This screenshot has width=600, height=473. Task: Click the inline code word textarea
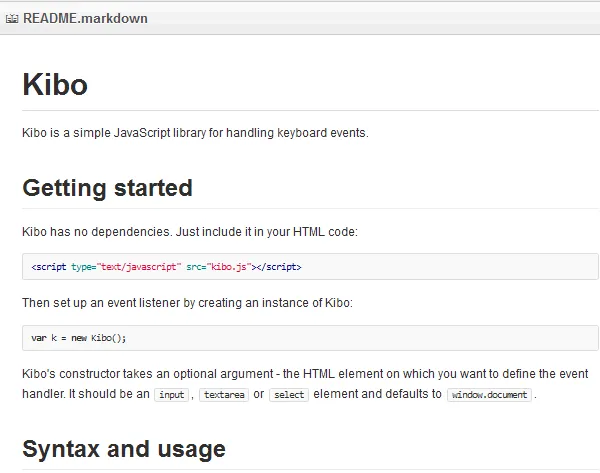tap(221, 395)
